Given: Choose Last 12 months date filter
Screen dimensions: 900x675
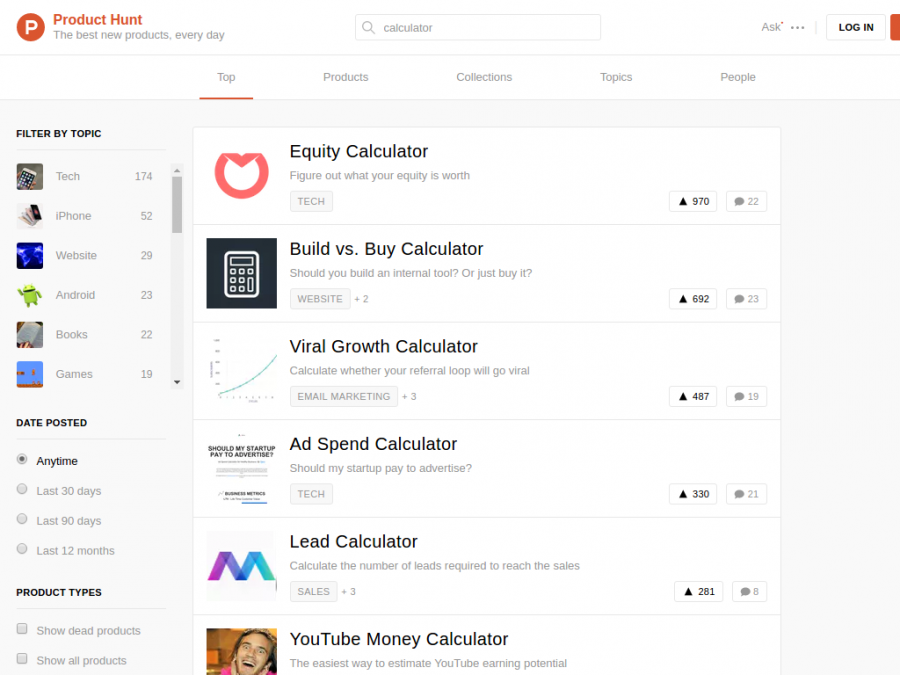Looking at the screenshot, I should click(x=22, y=549).
